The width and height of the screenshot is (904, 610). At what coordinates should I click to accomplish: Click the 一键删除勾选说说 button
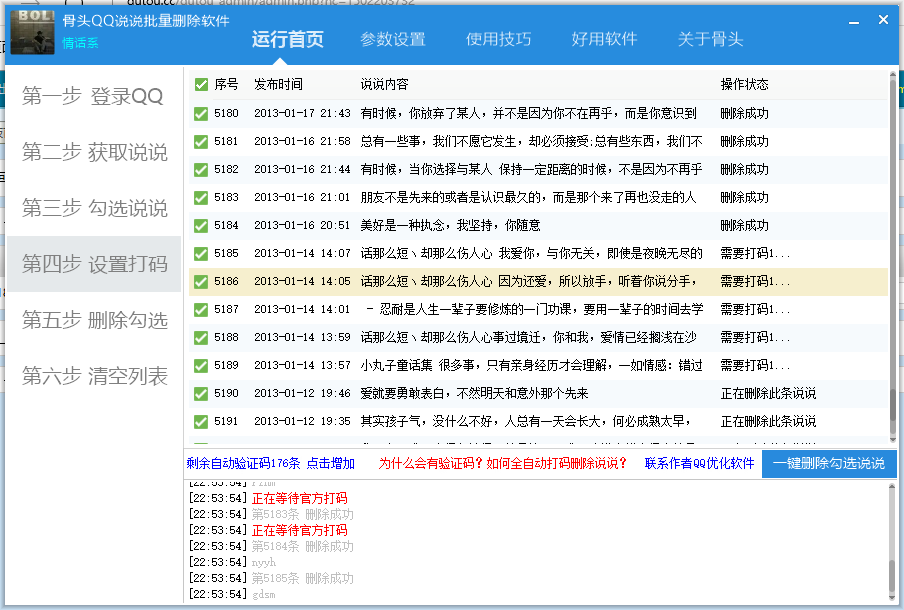829,464
